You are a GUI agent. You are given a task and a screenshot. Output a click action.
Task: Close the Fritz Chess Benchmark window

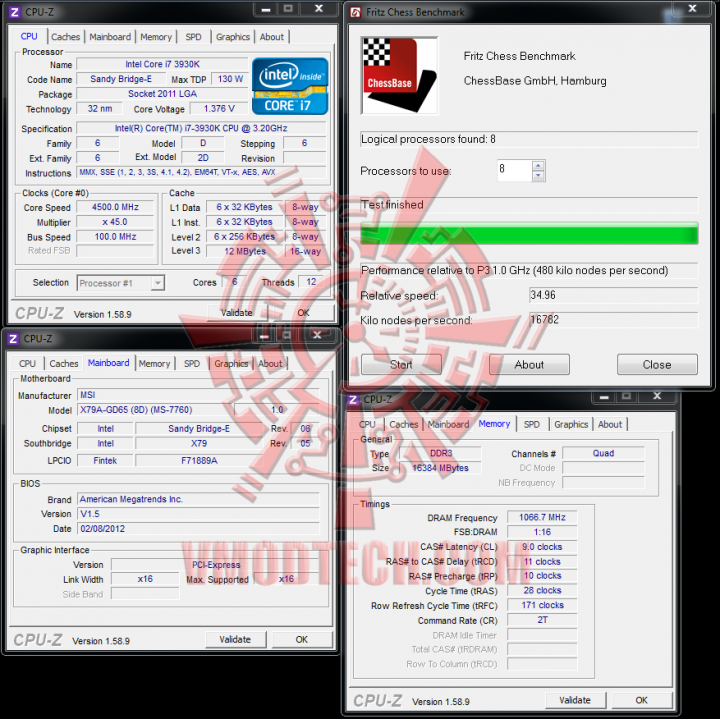[x=692, y=8]
